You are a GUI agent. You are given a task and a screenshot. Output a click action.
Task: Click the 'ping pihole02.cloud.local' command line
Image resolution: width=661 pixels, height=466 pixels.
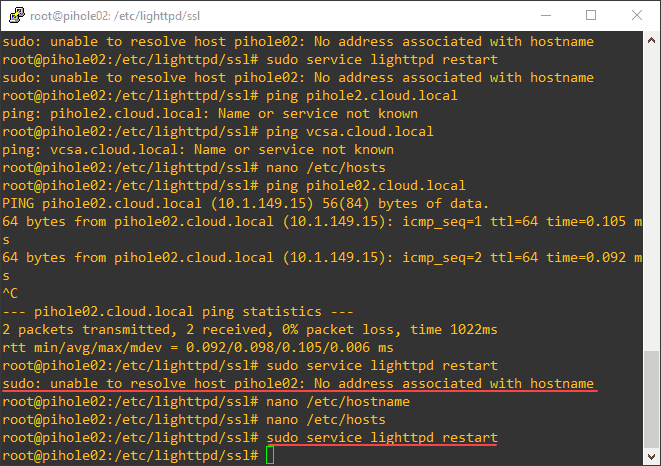234,186
